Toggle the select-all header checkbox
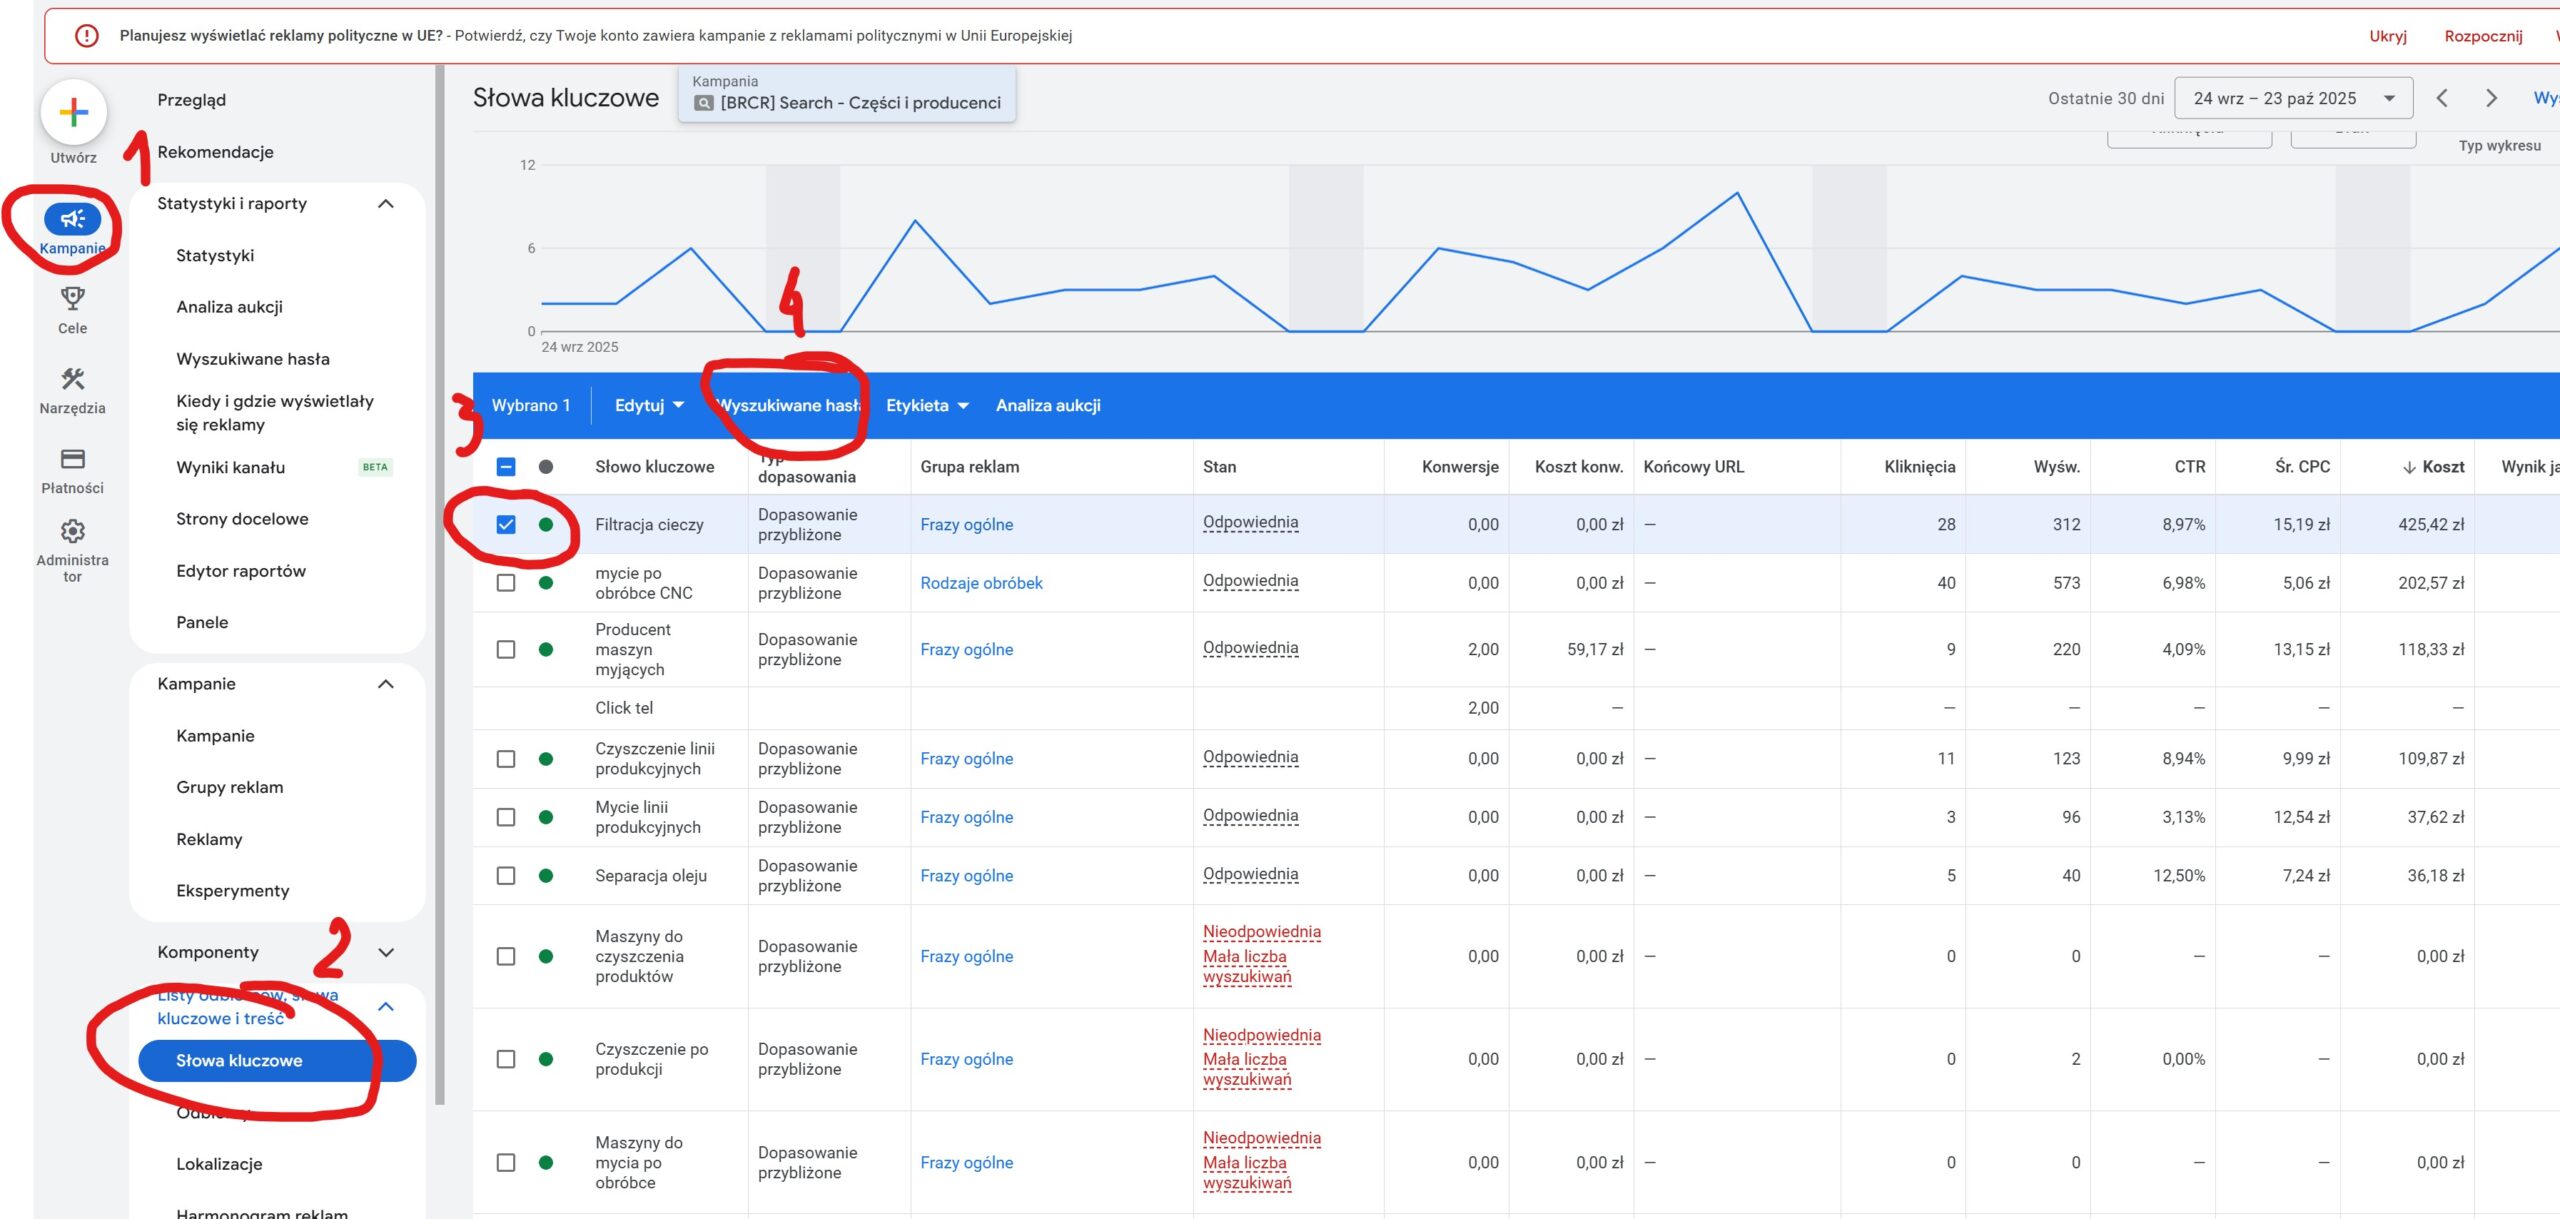The height and width of the screenshot is (1219, 2560). 506,467
